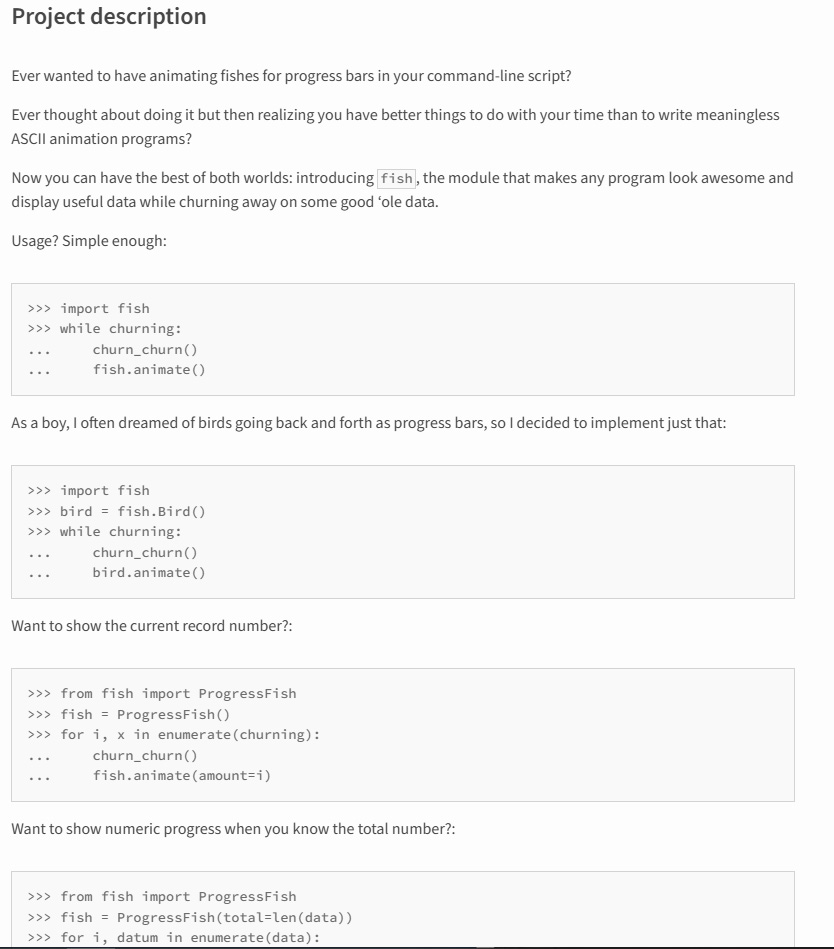The height and width of the screenshot is (949, 834).
Task: Click the 'meaningless ASCII animation programs' paragraph
Action: click(395, 127)
